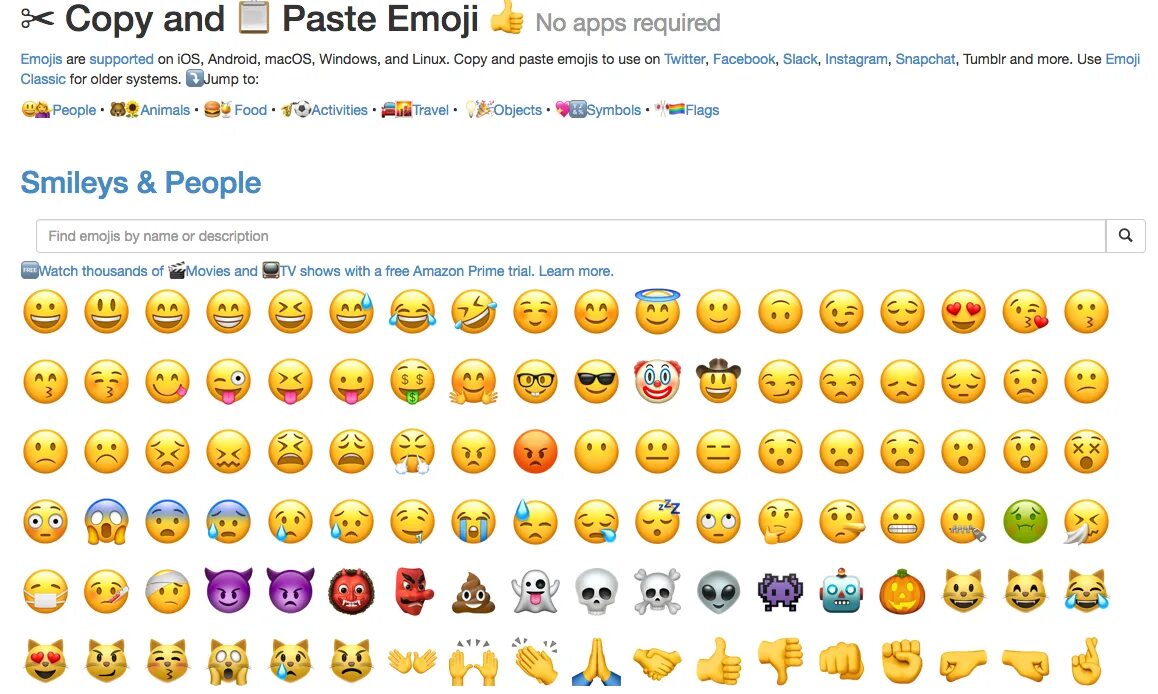This screenshot has height=694, width=1158.
Task: Click the green nauseated face emoji
Action: click(x=1025, y=521)
